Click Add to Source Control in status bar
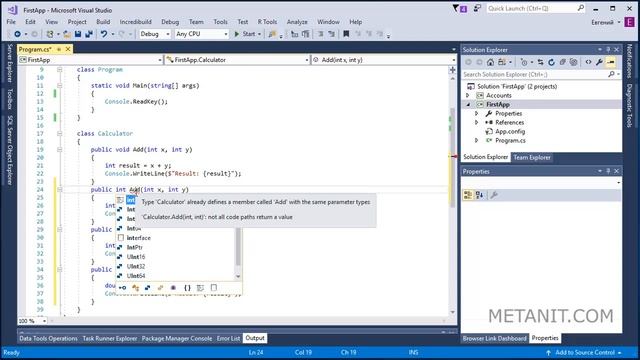Viewport: 640px width, 360px height. coord(584,353)
